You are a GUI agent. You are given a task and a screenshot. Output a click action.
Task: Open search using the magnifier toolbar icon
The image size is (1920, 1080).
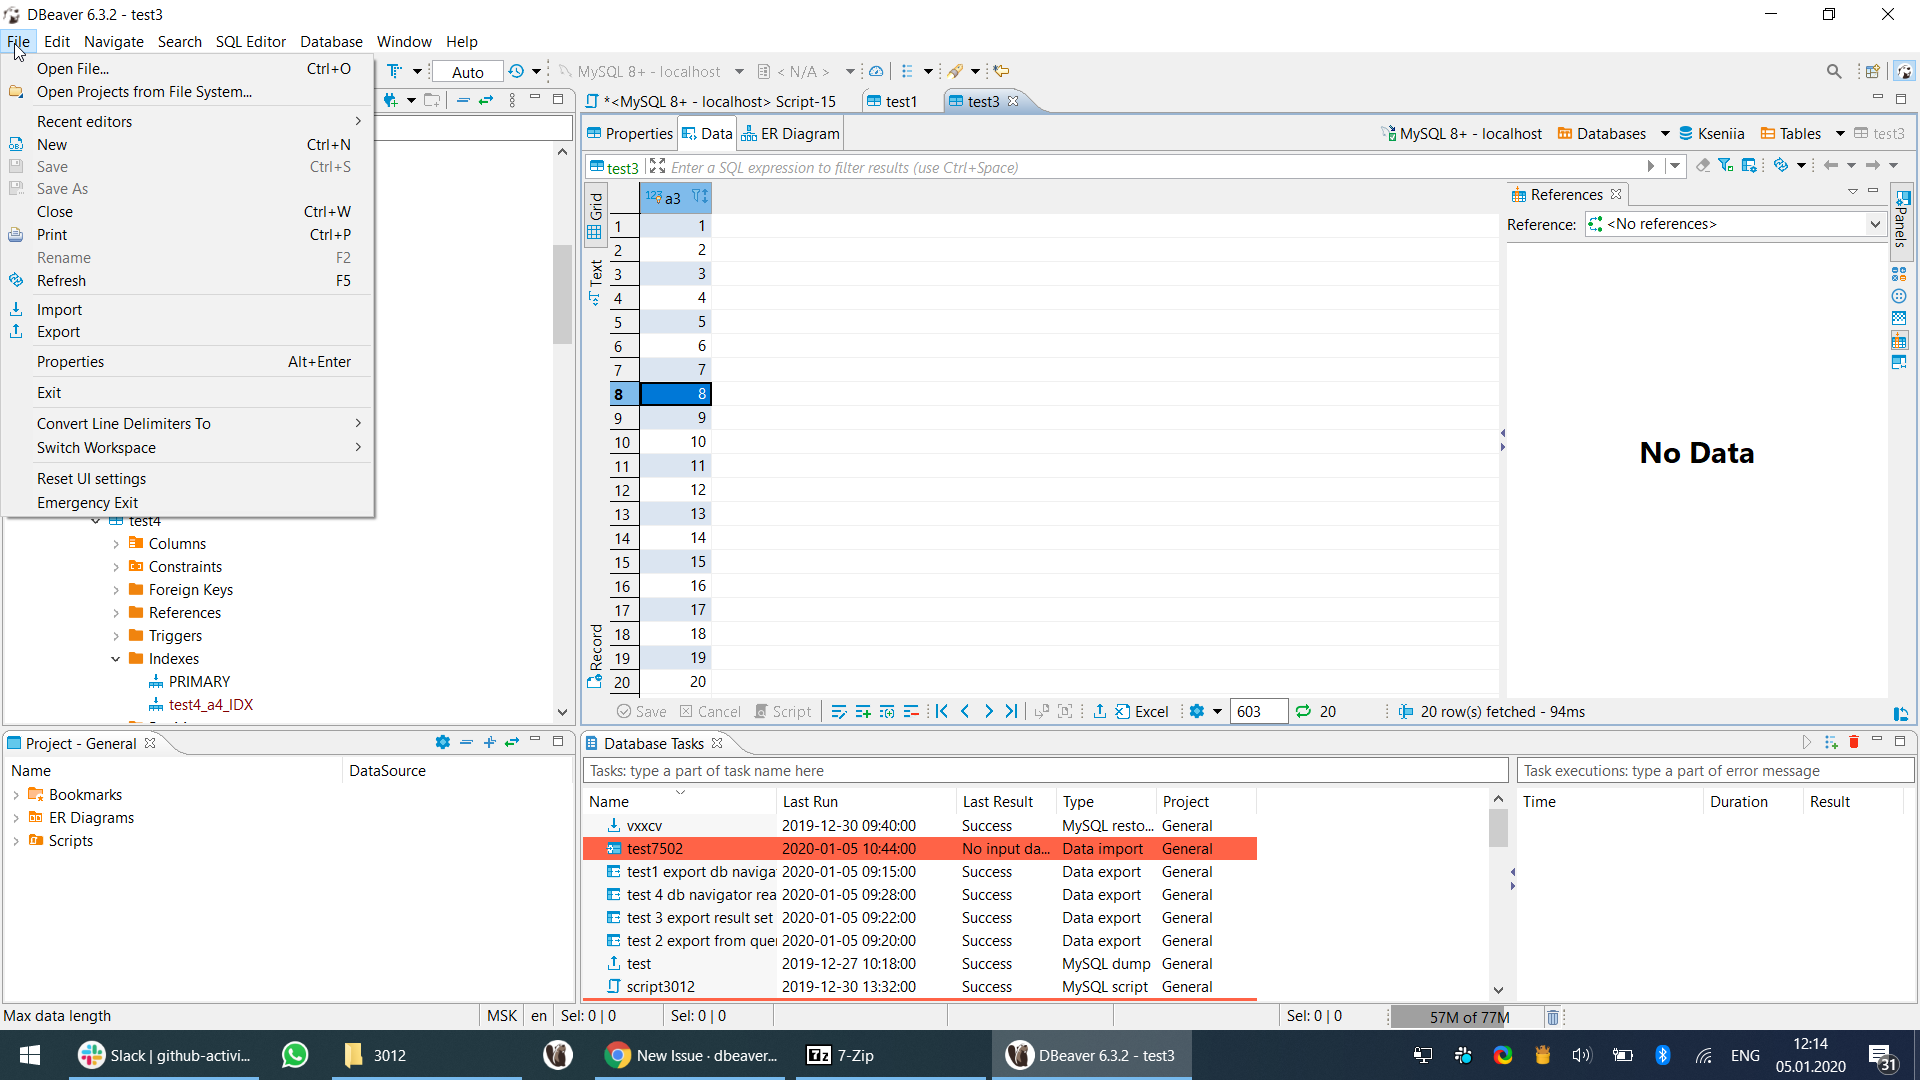tap(1835, 71)
